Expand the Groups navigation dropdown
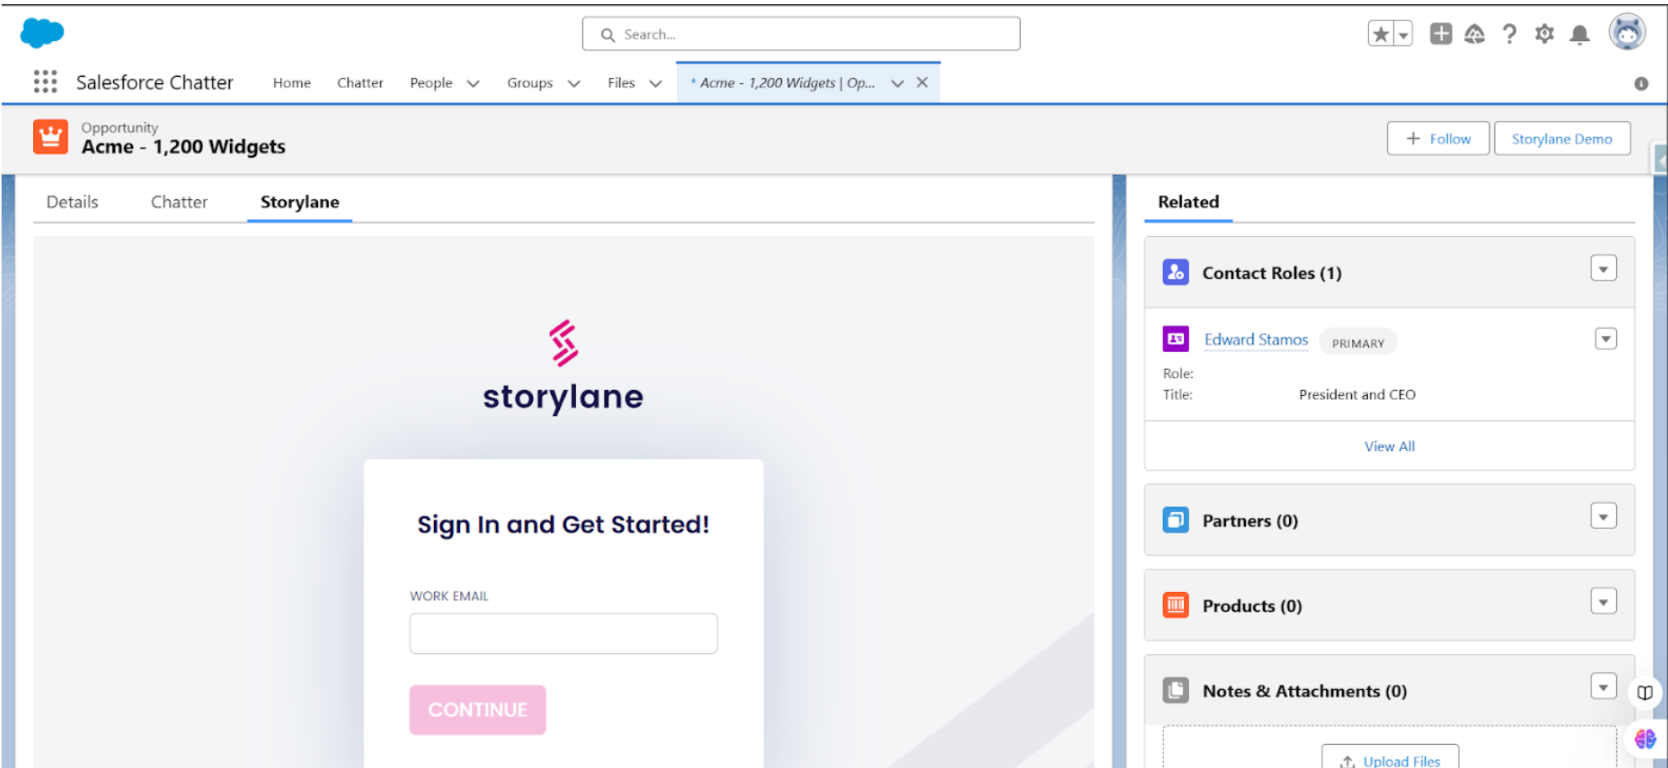The height and width of the screenshot is (768, 1668). 574,83
